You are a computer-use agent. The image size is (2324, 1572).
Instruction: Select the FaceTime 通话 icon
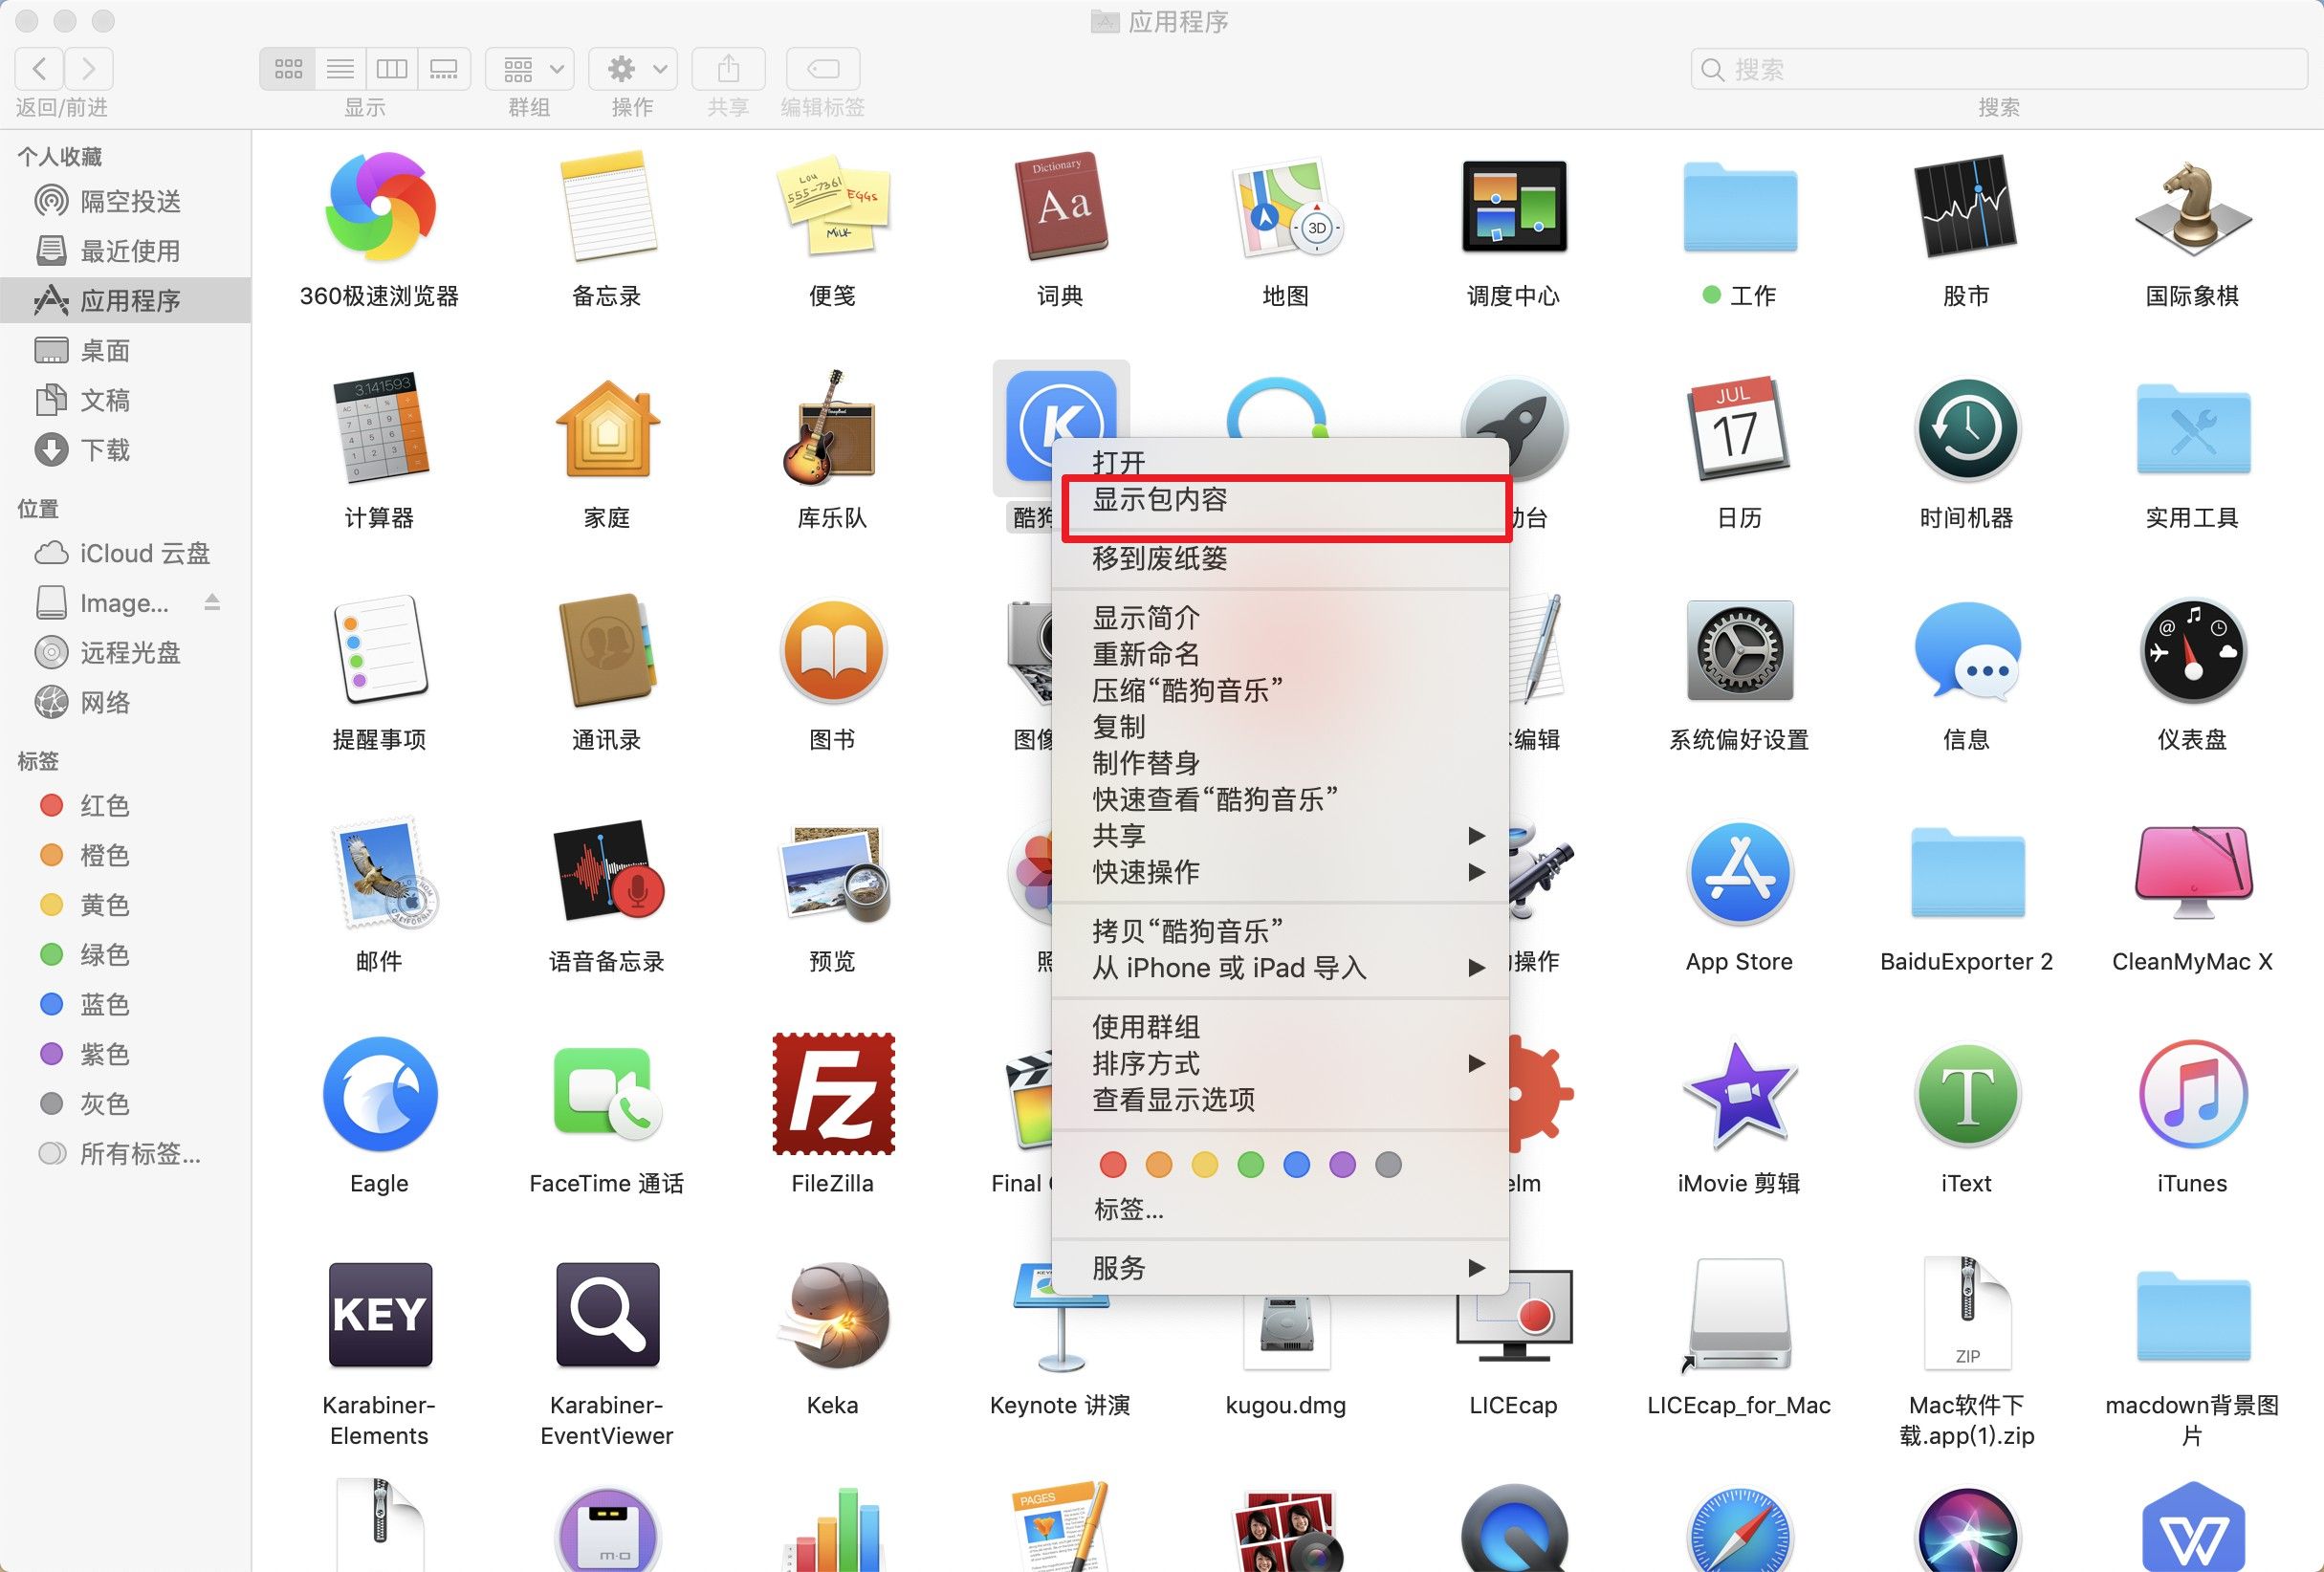[x=606, y=1094]
